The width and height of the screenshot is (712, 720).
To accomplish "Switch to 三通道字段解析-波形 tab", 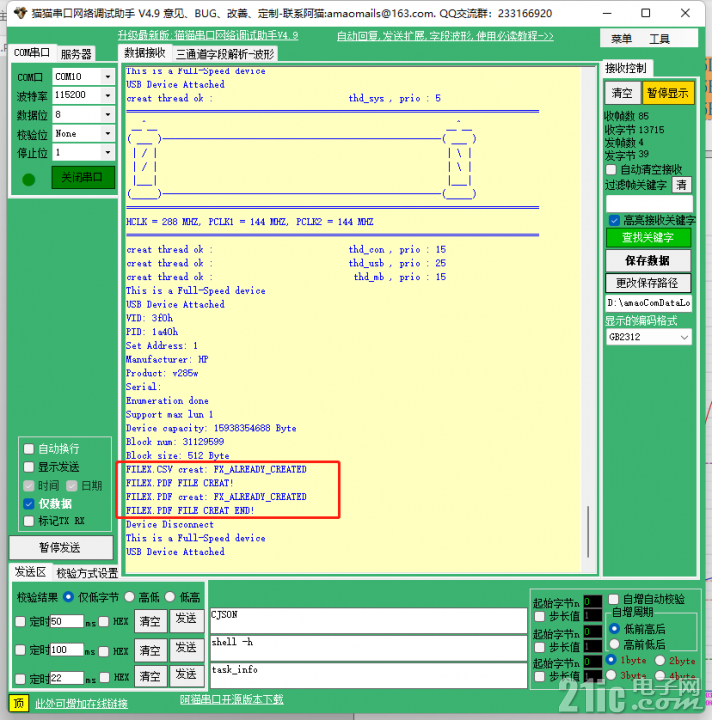I will (x=225, y=54).
